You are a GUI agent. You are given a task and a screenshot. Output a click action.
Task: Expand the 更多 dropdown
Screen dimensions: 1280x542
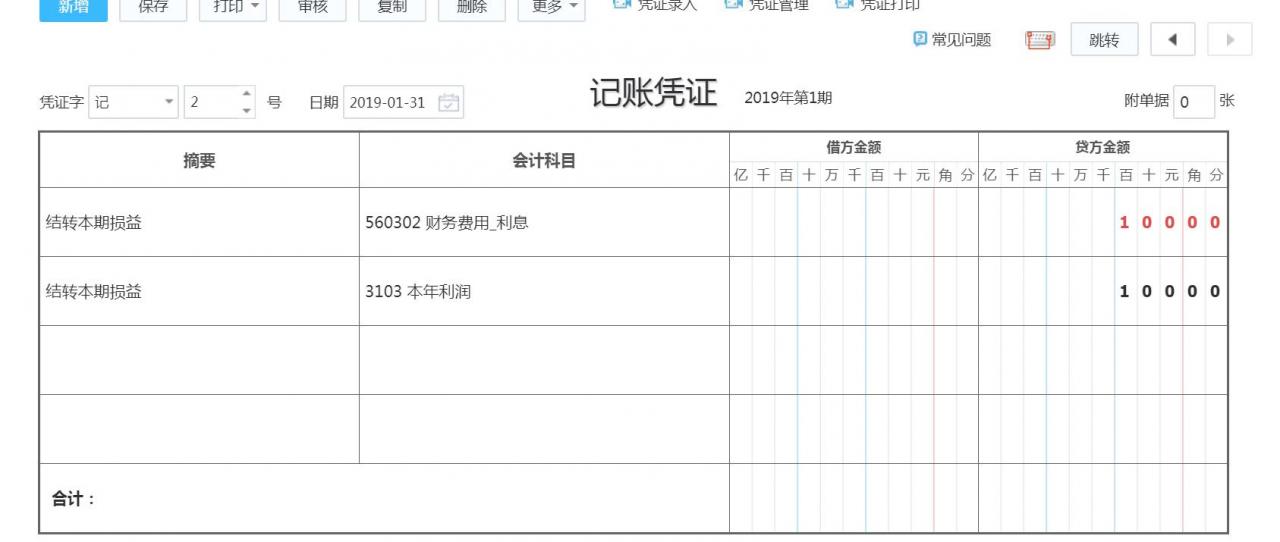click(x=552, y=7)
